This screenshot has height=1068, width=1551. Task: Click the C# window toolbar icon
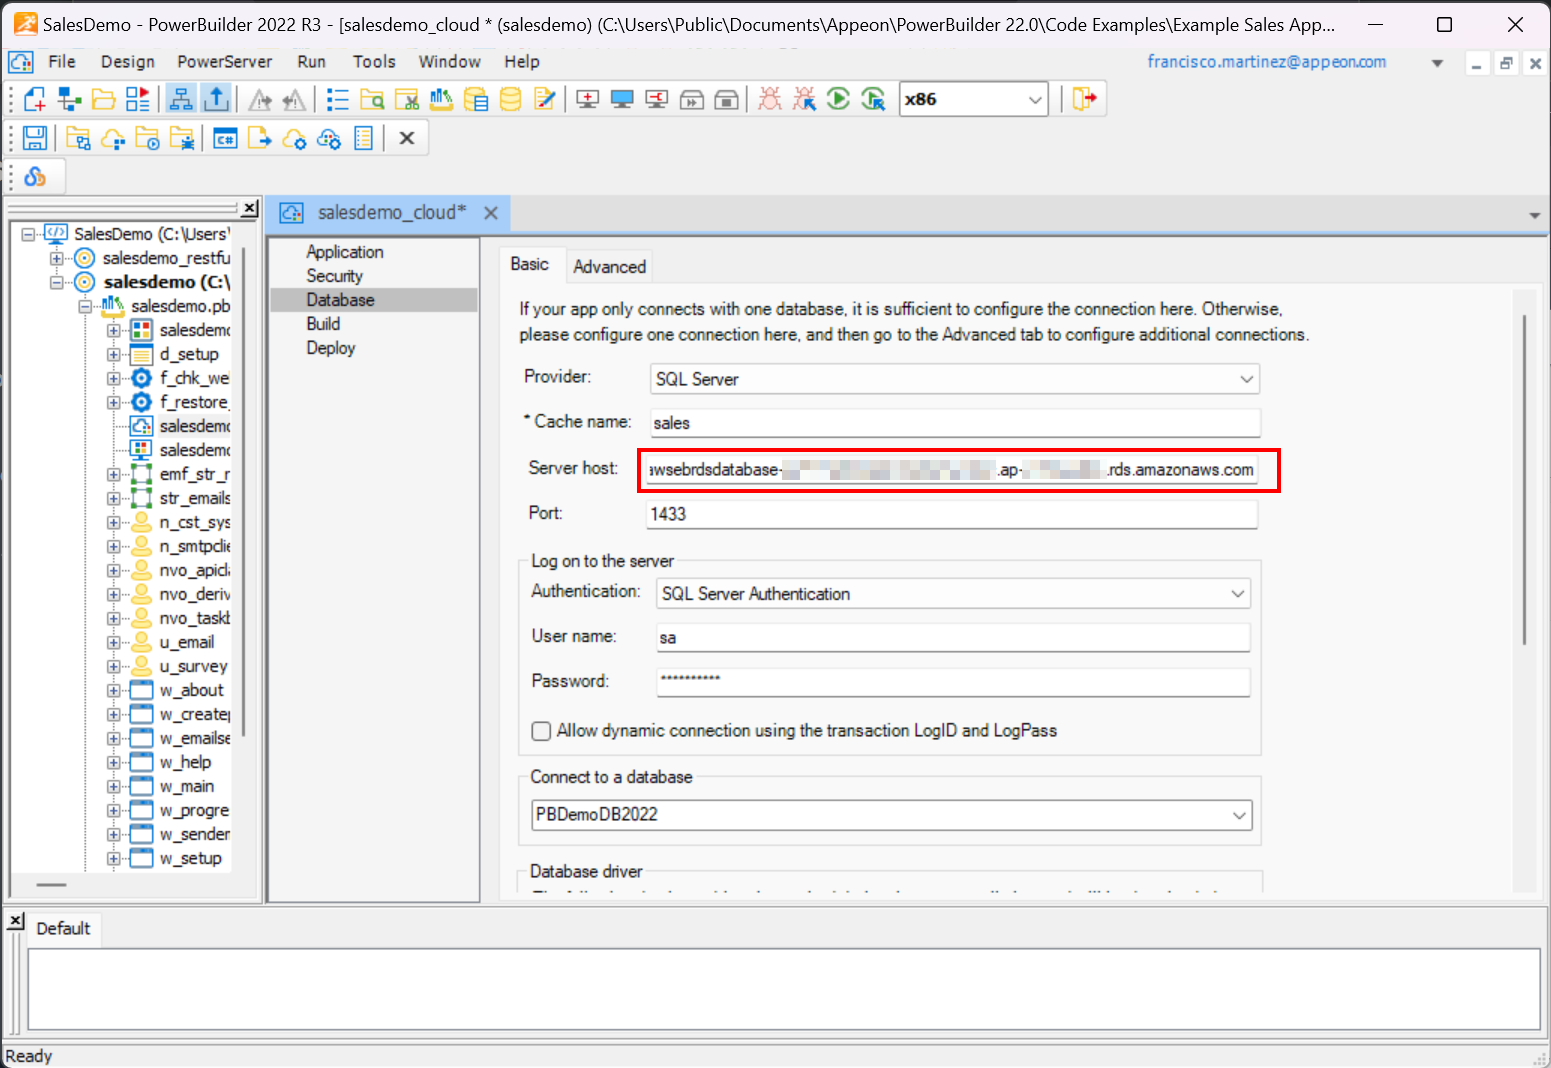pyautogui.click(x=225, y=138)
